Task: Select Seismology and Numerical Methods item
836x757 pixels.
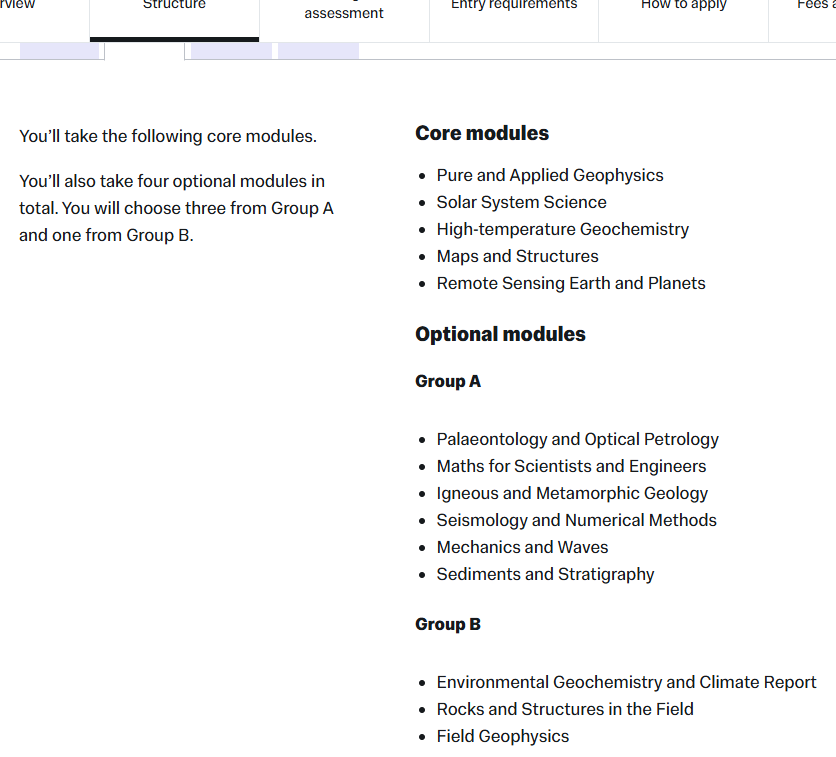Action: coord(576,520)
